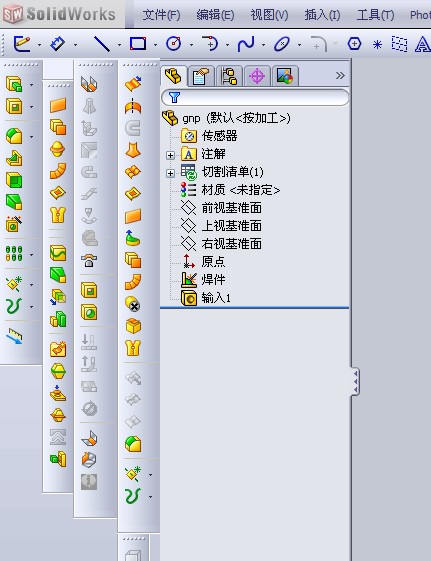Screen dimensions: 431x561
Task: Select the Ellipse sketch tool
Action: [282, 44]
